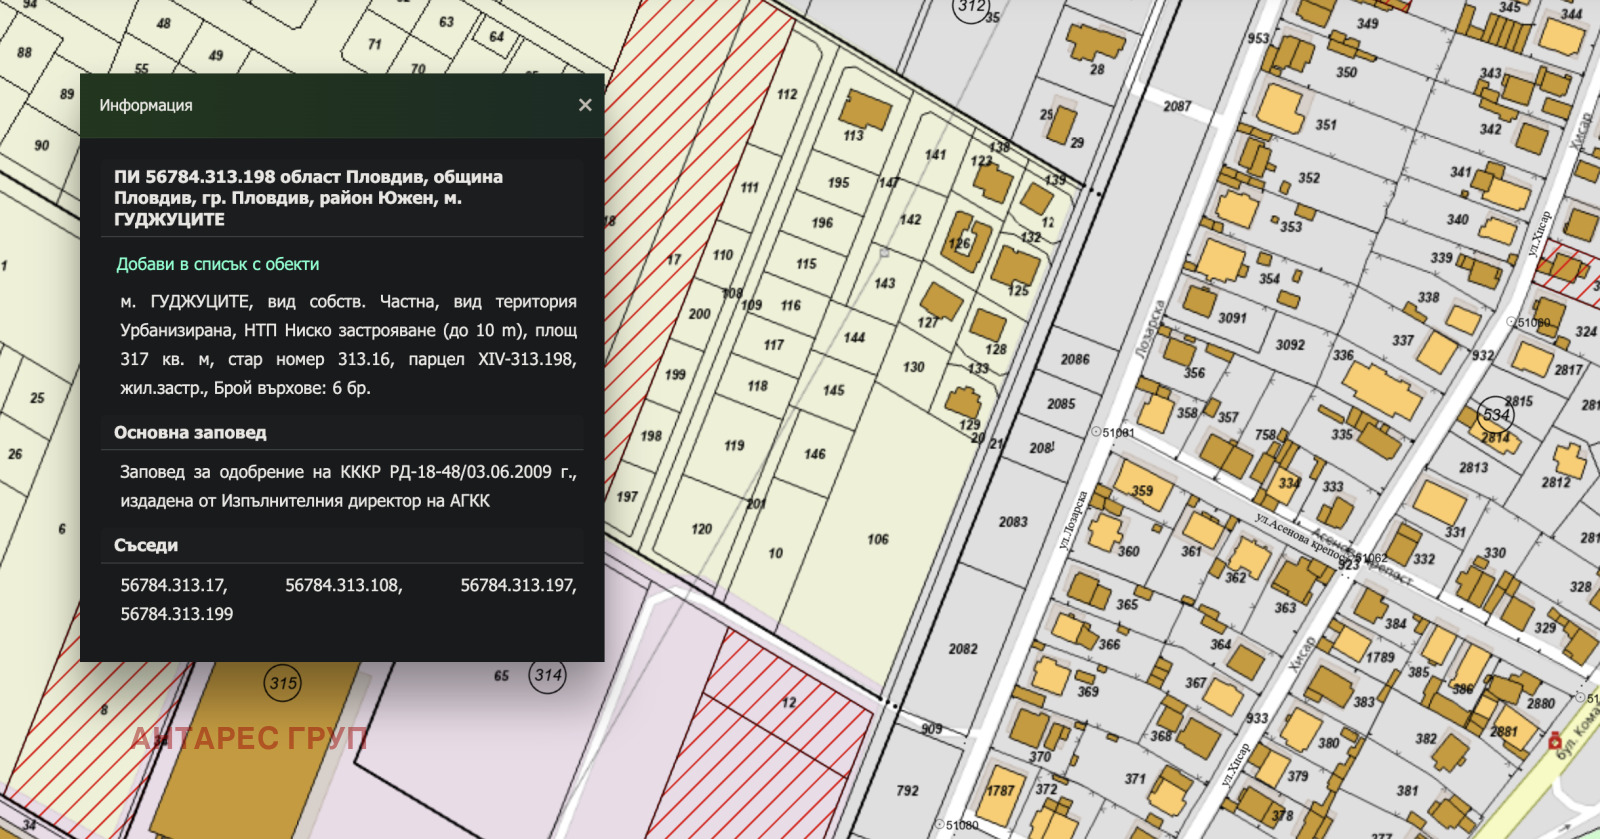This screenshot has height=839, width=1600.
Task: Click parcel 198 on the map
Action: pyautogui.click(x=651, y=436)
